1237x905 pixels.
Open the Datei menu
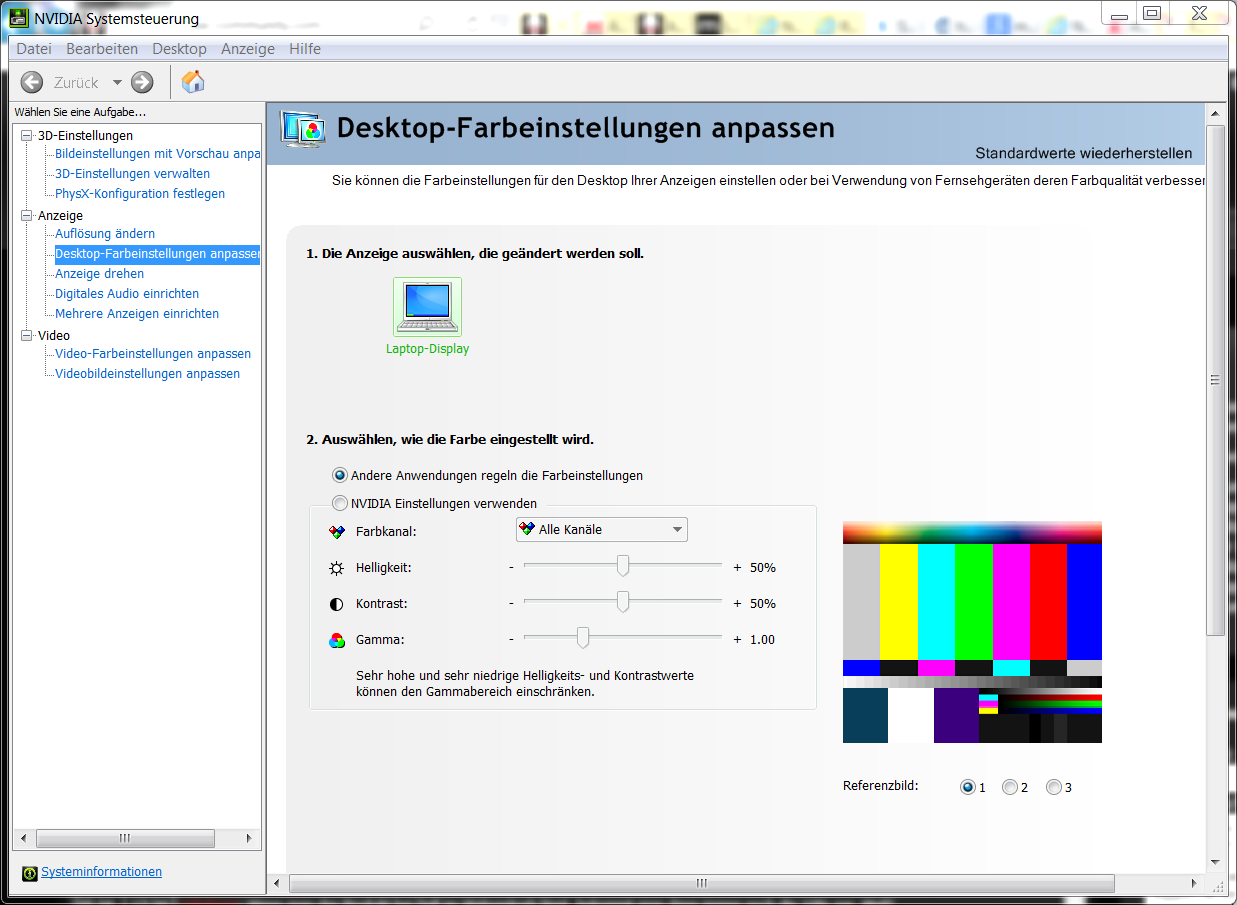tap(34, 49)
